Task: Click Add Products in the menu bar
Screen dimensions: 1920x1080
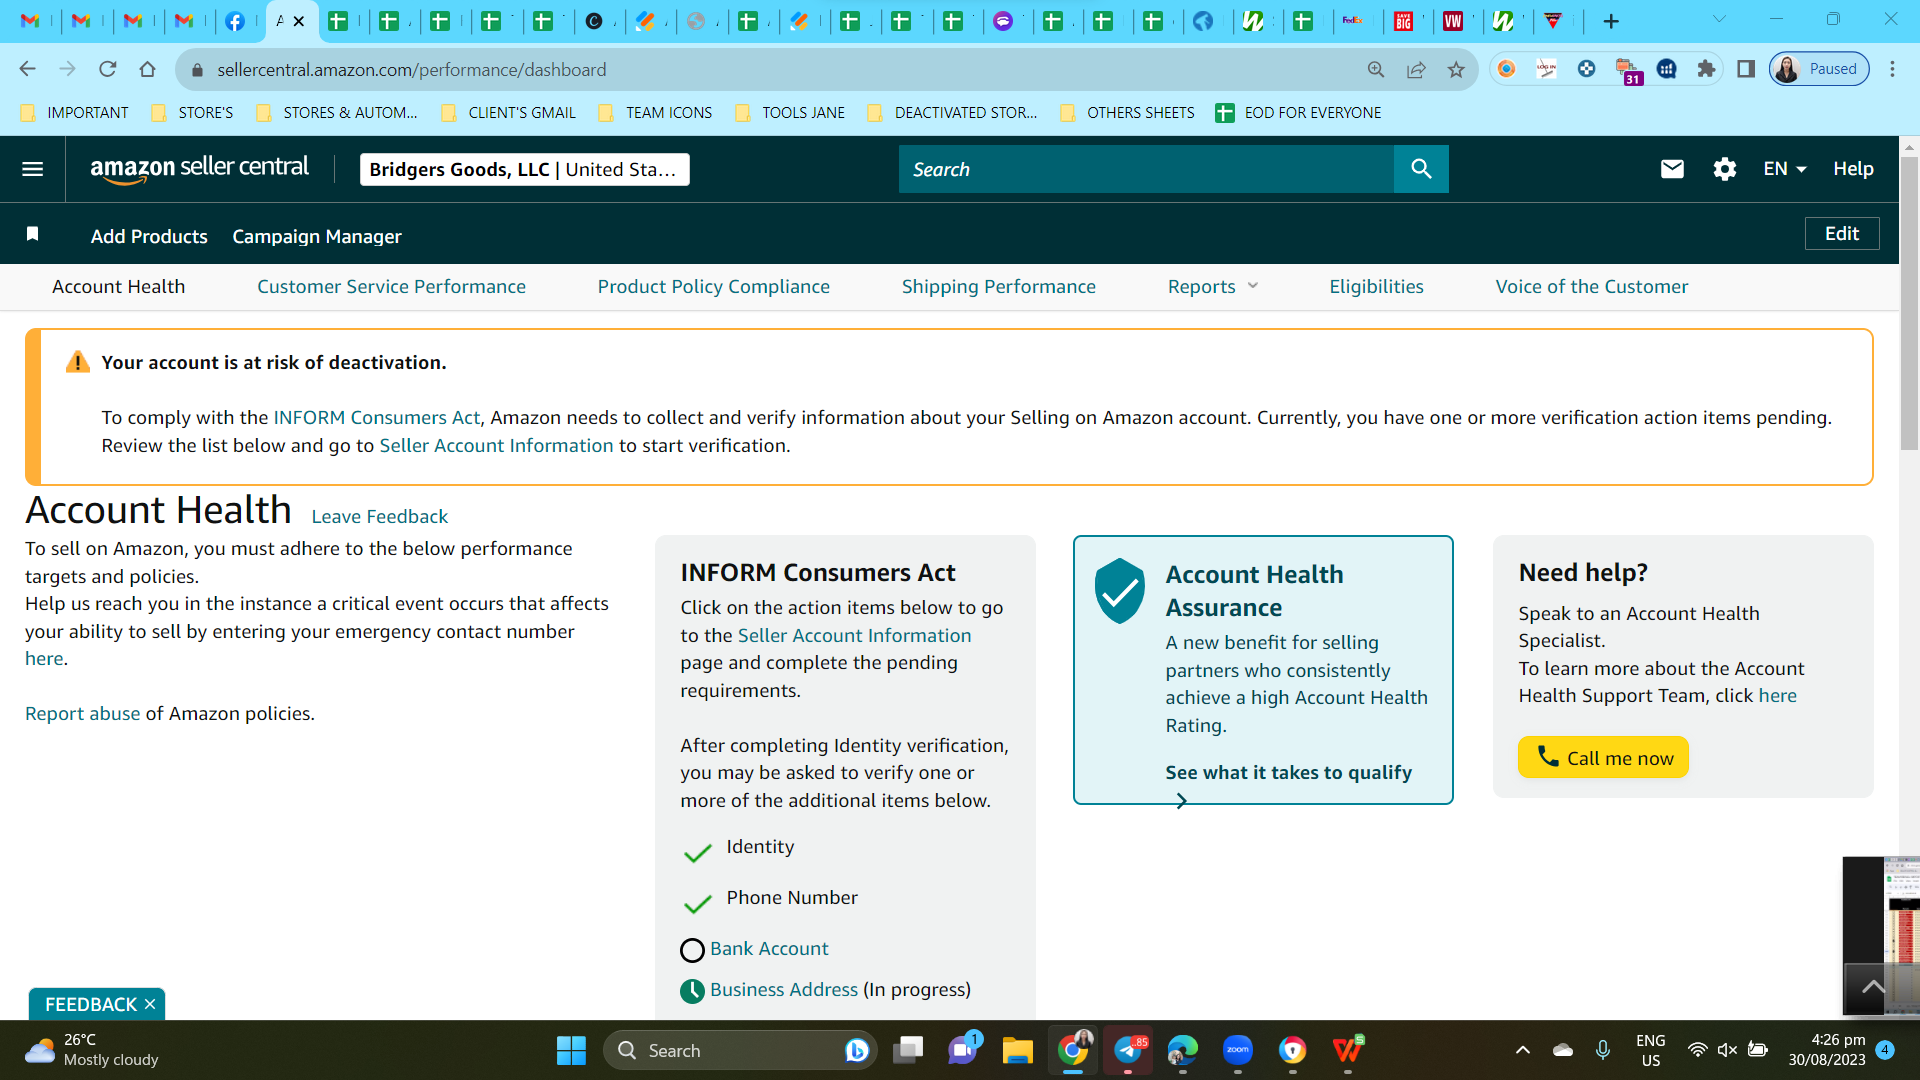Action: click(x=149, y=237)
